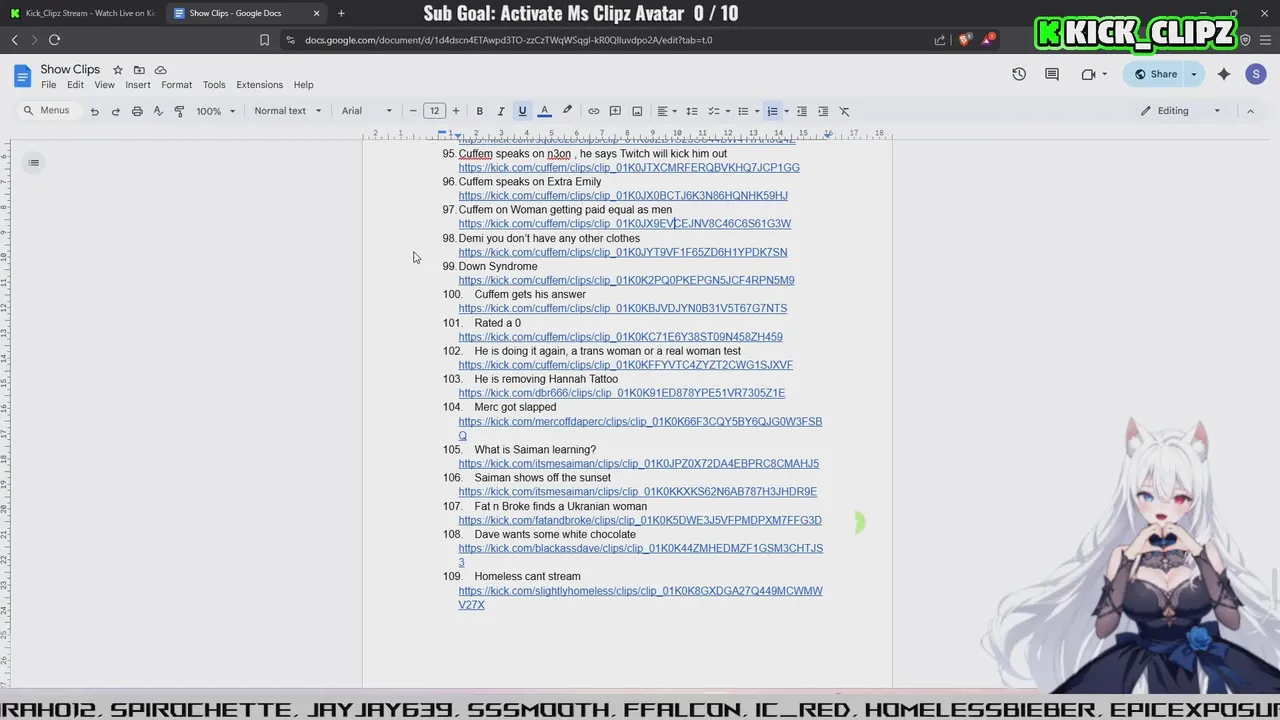Click the Redo arrow in toolbar

click(116, 111)
